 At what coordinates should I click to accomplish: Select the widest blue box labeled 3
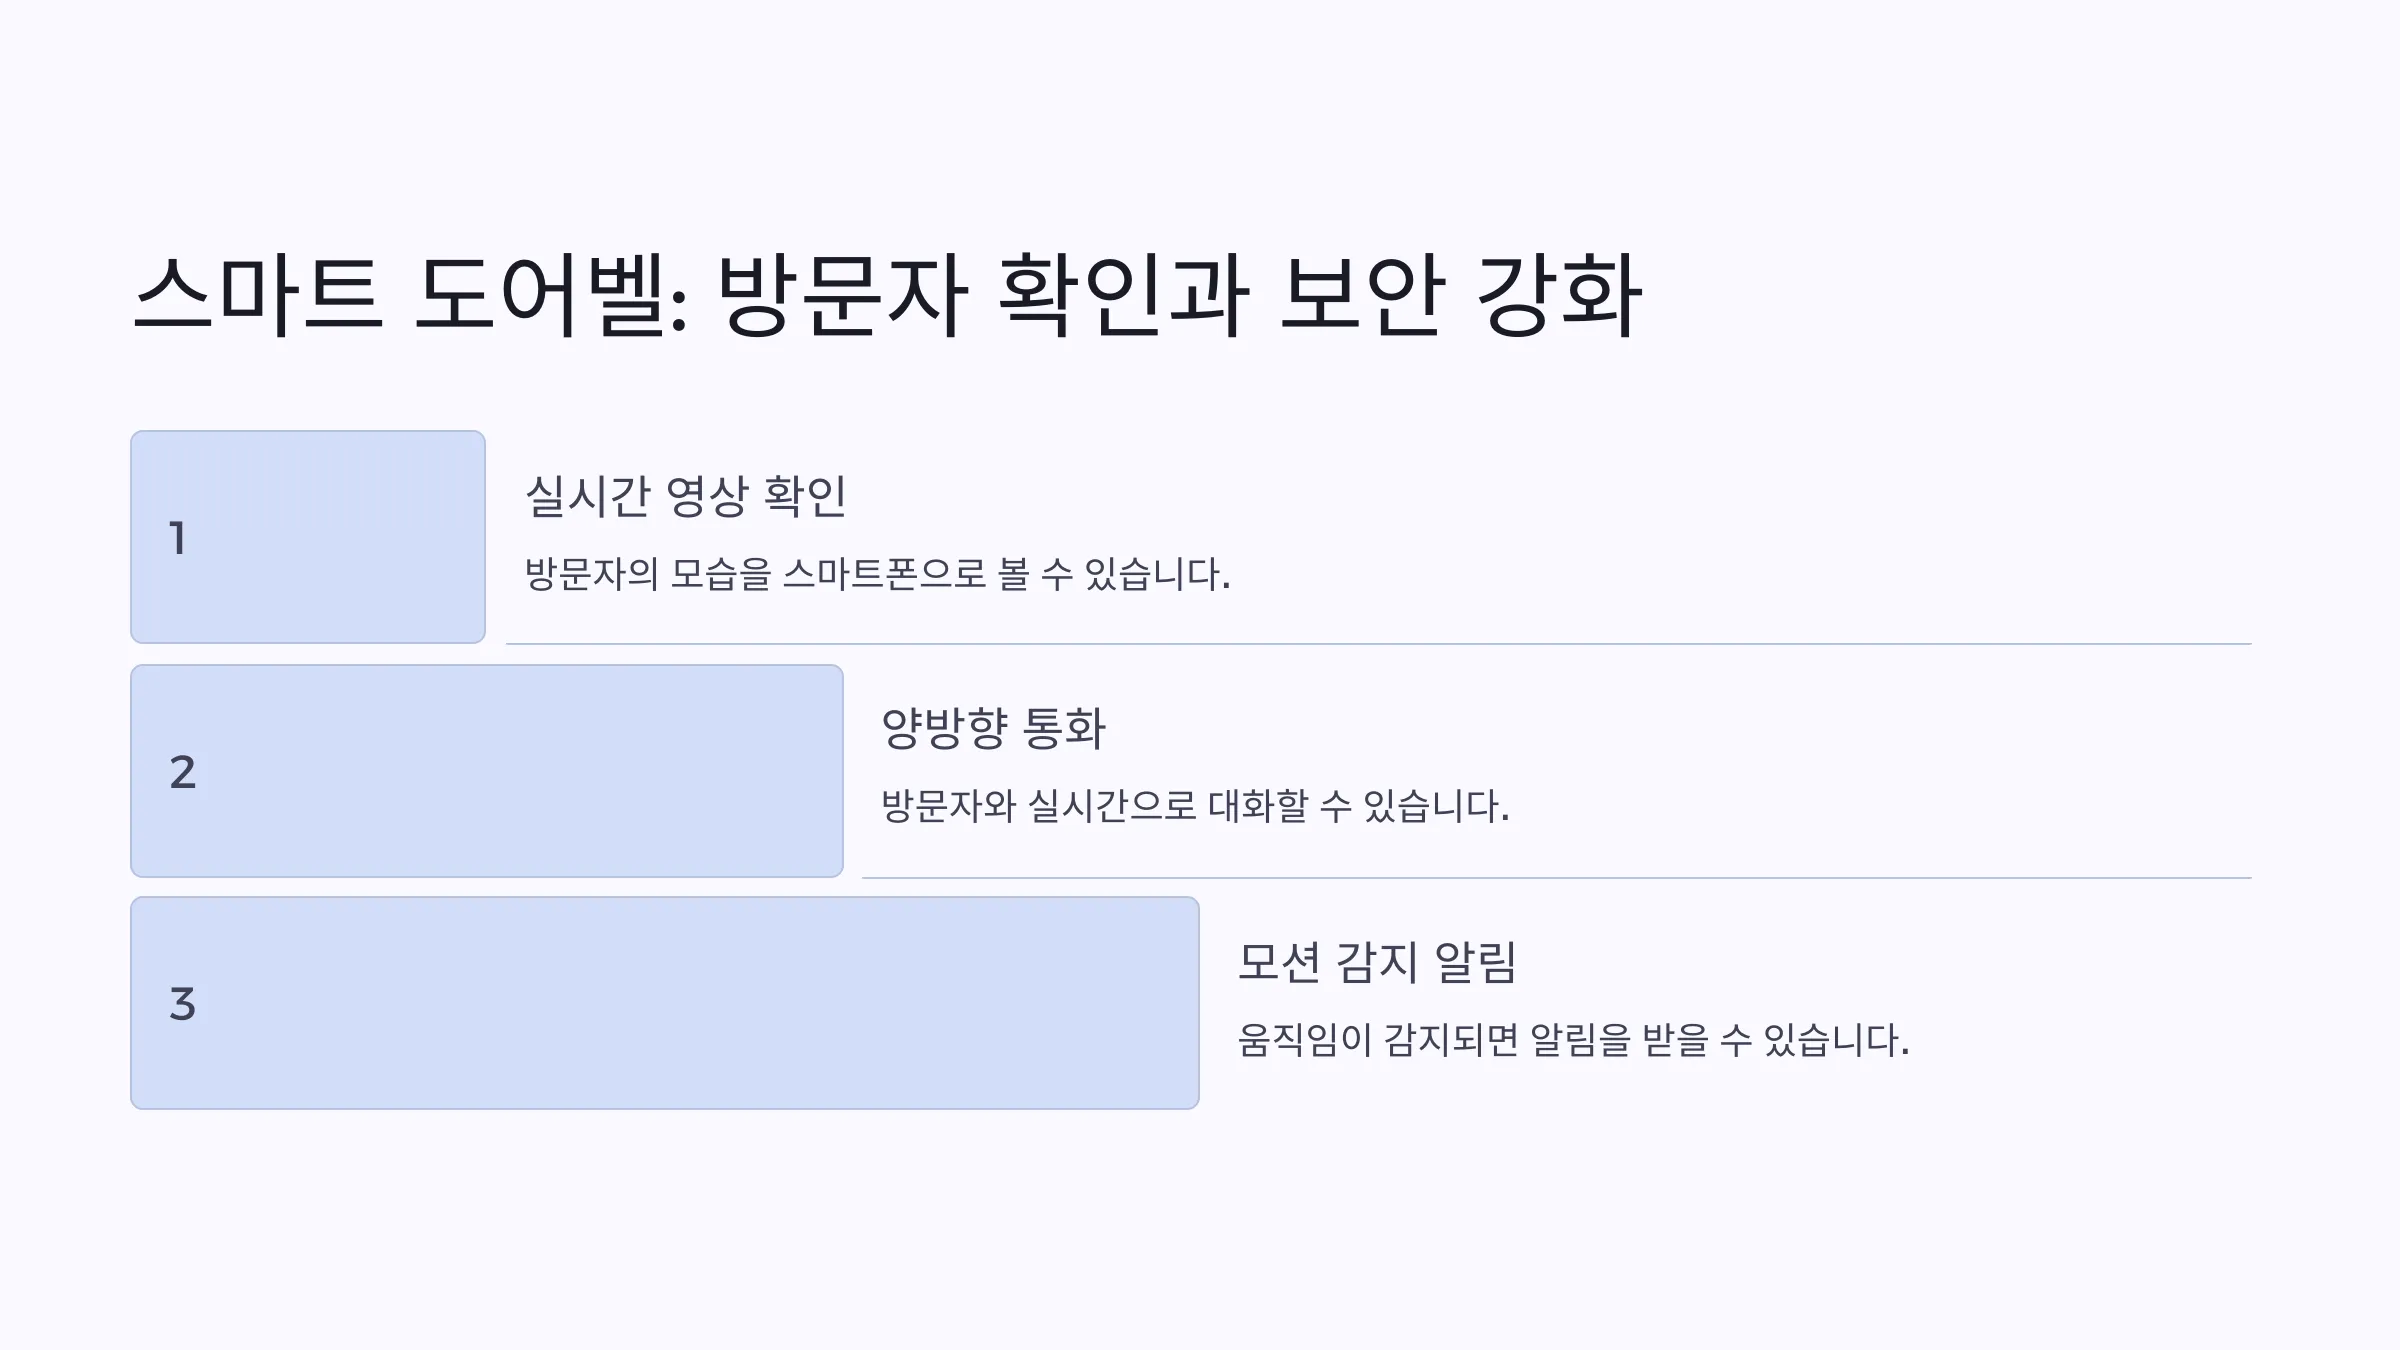click(x=665, y=1003)
